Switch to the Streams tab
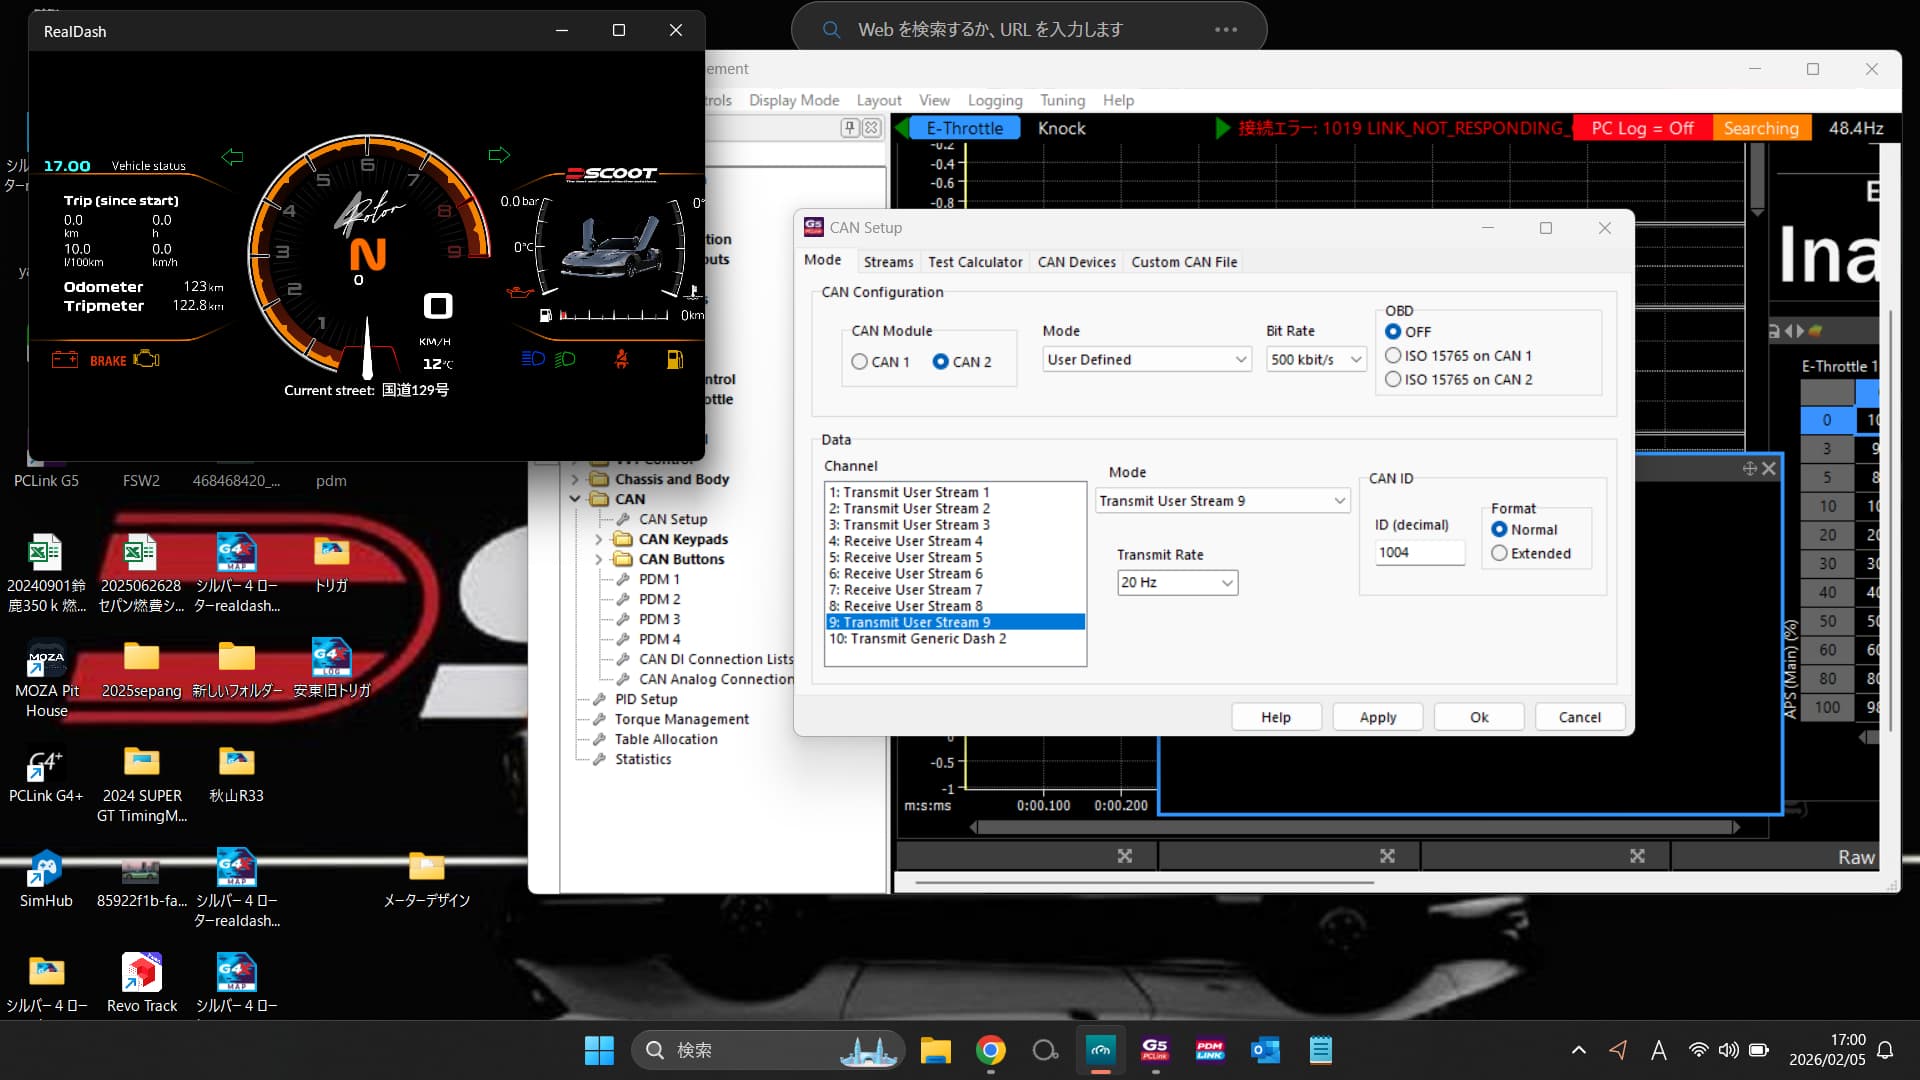Screen dimensions: 1920x1080 [888, 262]
